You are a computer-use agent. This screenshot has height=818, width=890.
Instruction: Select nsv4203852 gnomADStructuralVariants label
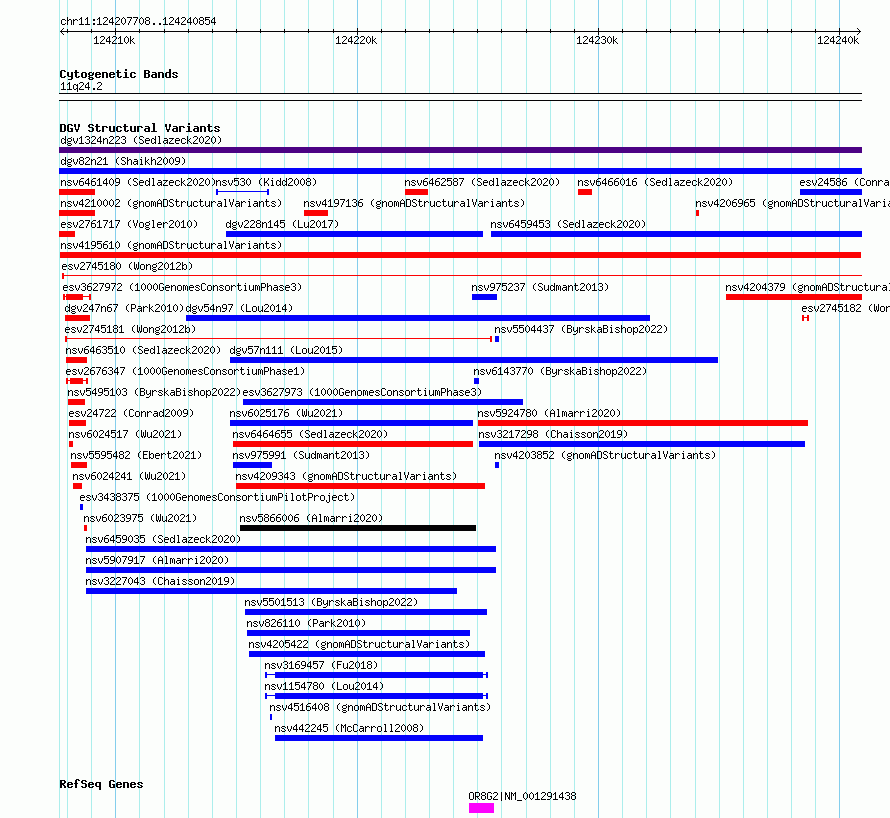(605, 455)
